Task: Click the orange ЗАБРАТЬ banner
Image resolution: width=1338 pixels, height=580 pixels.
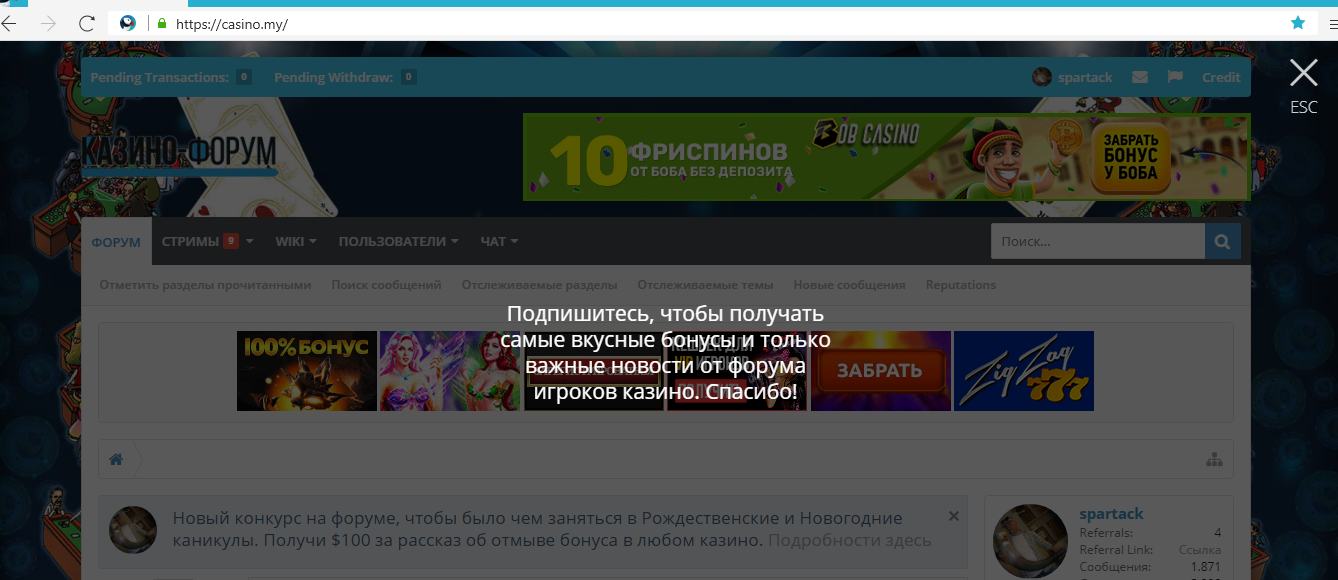Action: [881, 371]
